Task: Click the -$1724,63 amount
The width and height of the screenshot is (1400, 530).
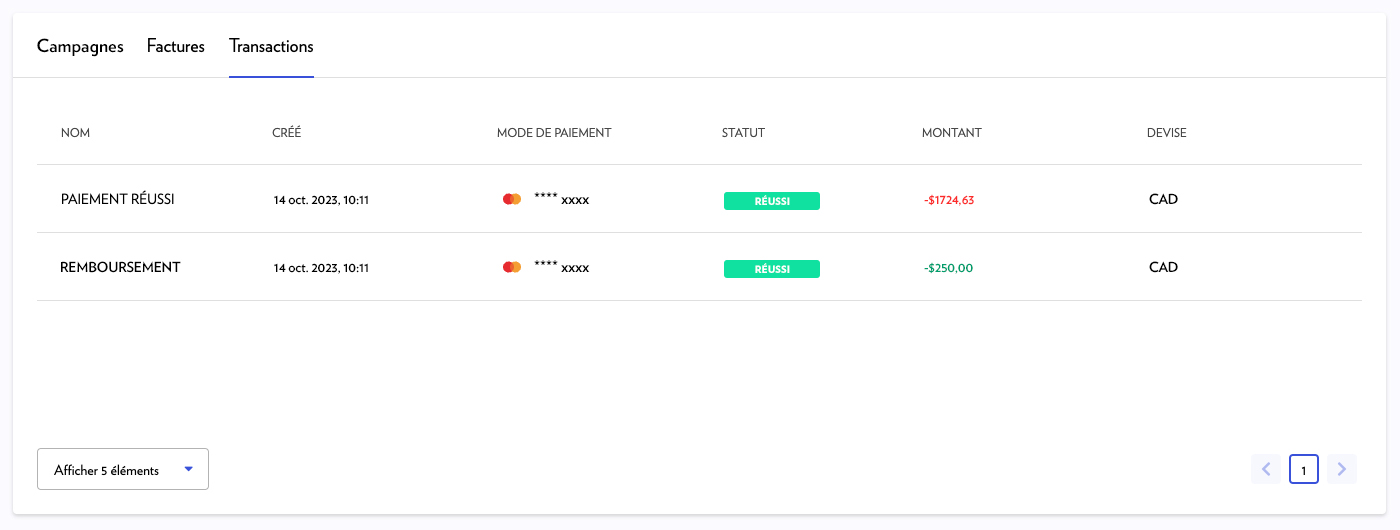Action: tap(949, 200)
